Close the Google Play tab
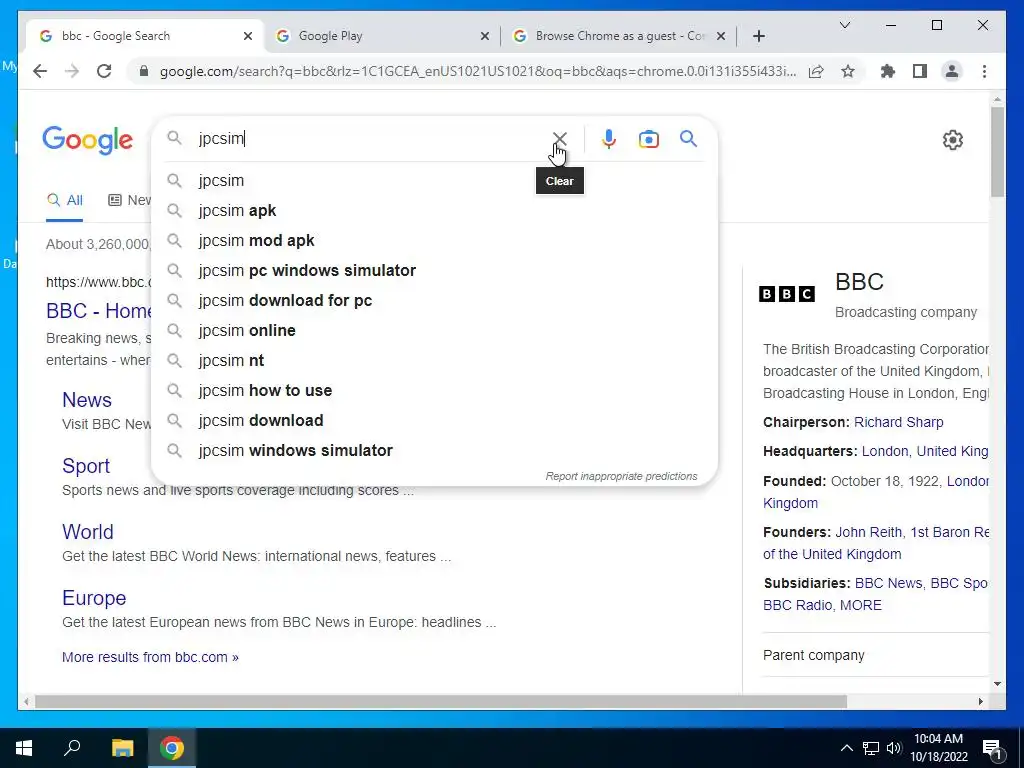The height and width of the screenshot is (768, 1024). click(485, 37)
